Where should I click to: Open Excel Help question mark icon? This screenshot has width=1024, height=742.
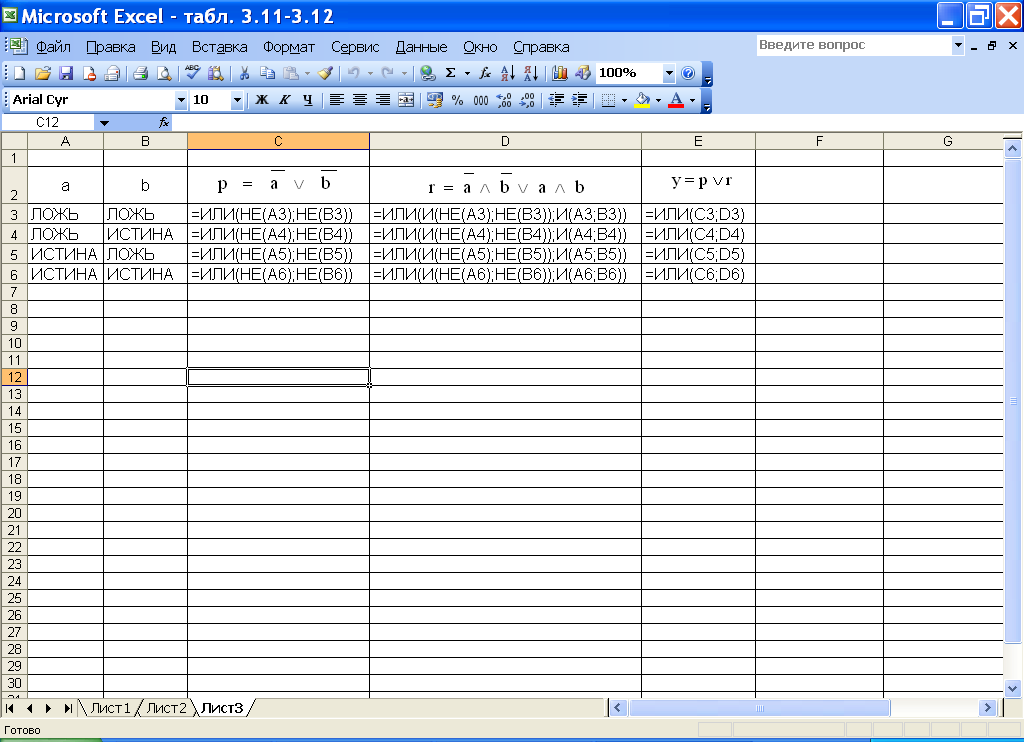coord(688,73)
